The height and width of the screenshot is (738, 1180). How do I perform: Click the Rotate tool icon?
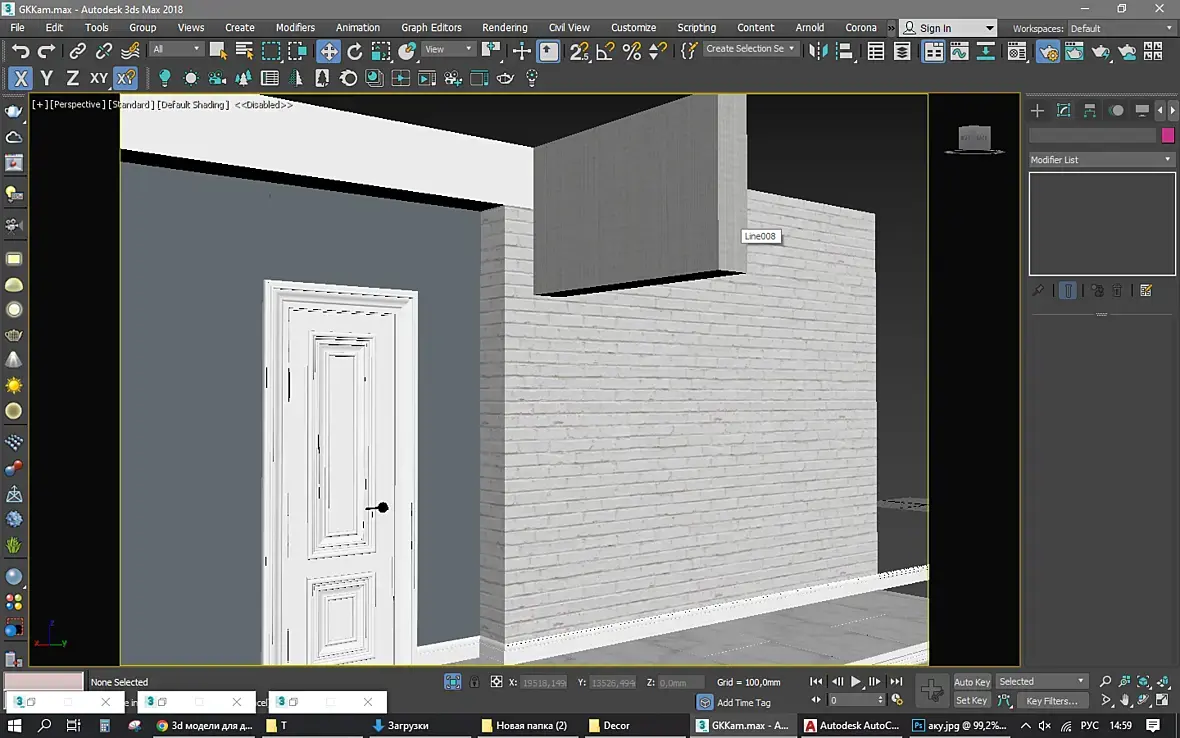[x=355, y=51]
